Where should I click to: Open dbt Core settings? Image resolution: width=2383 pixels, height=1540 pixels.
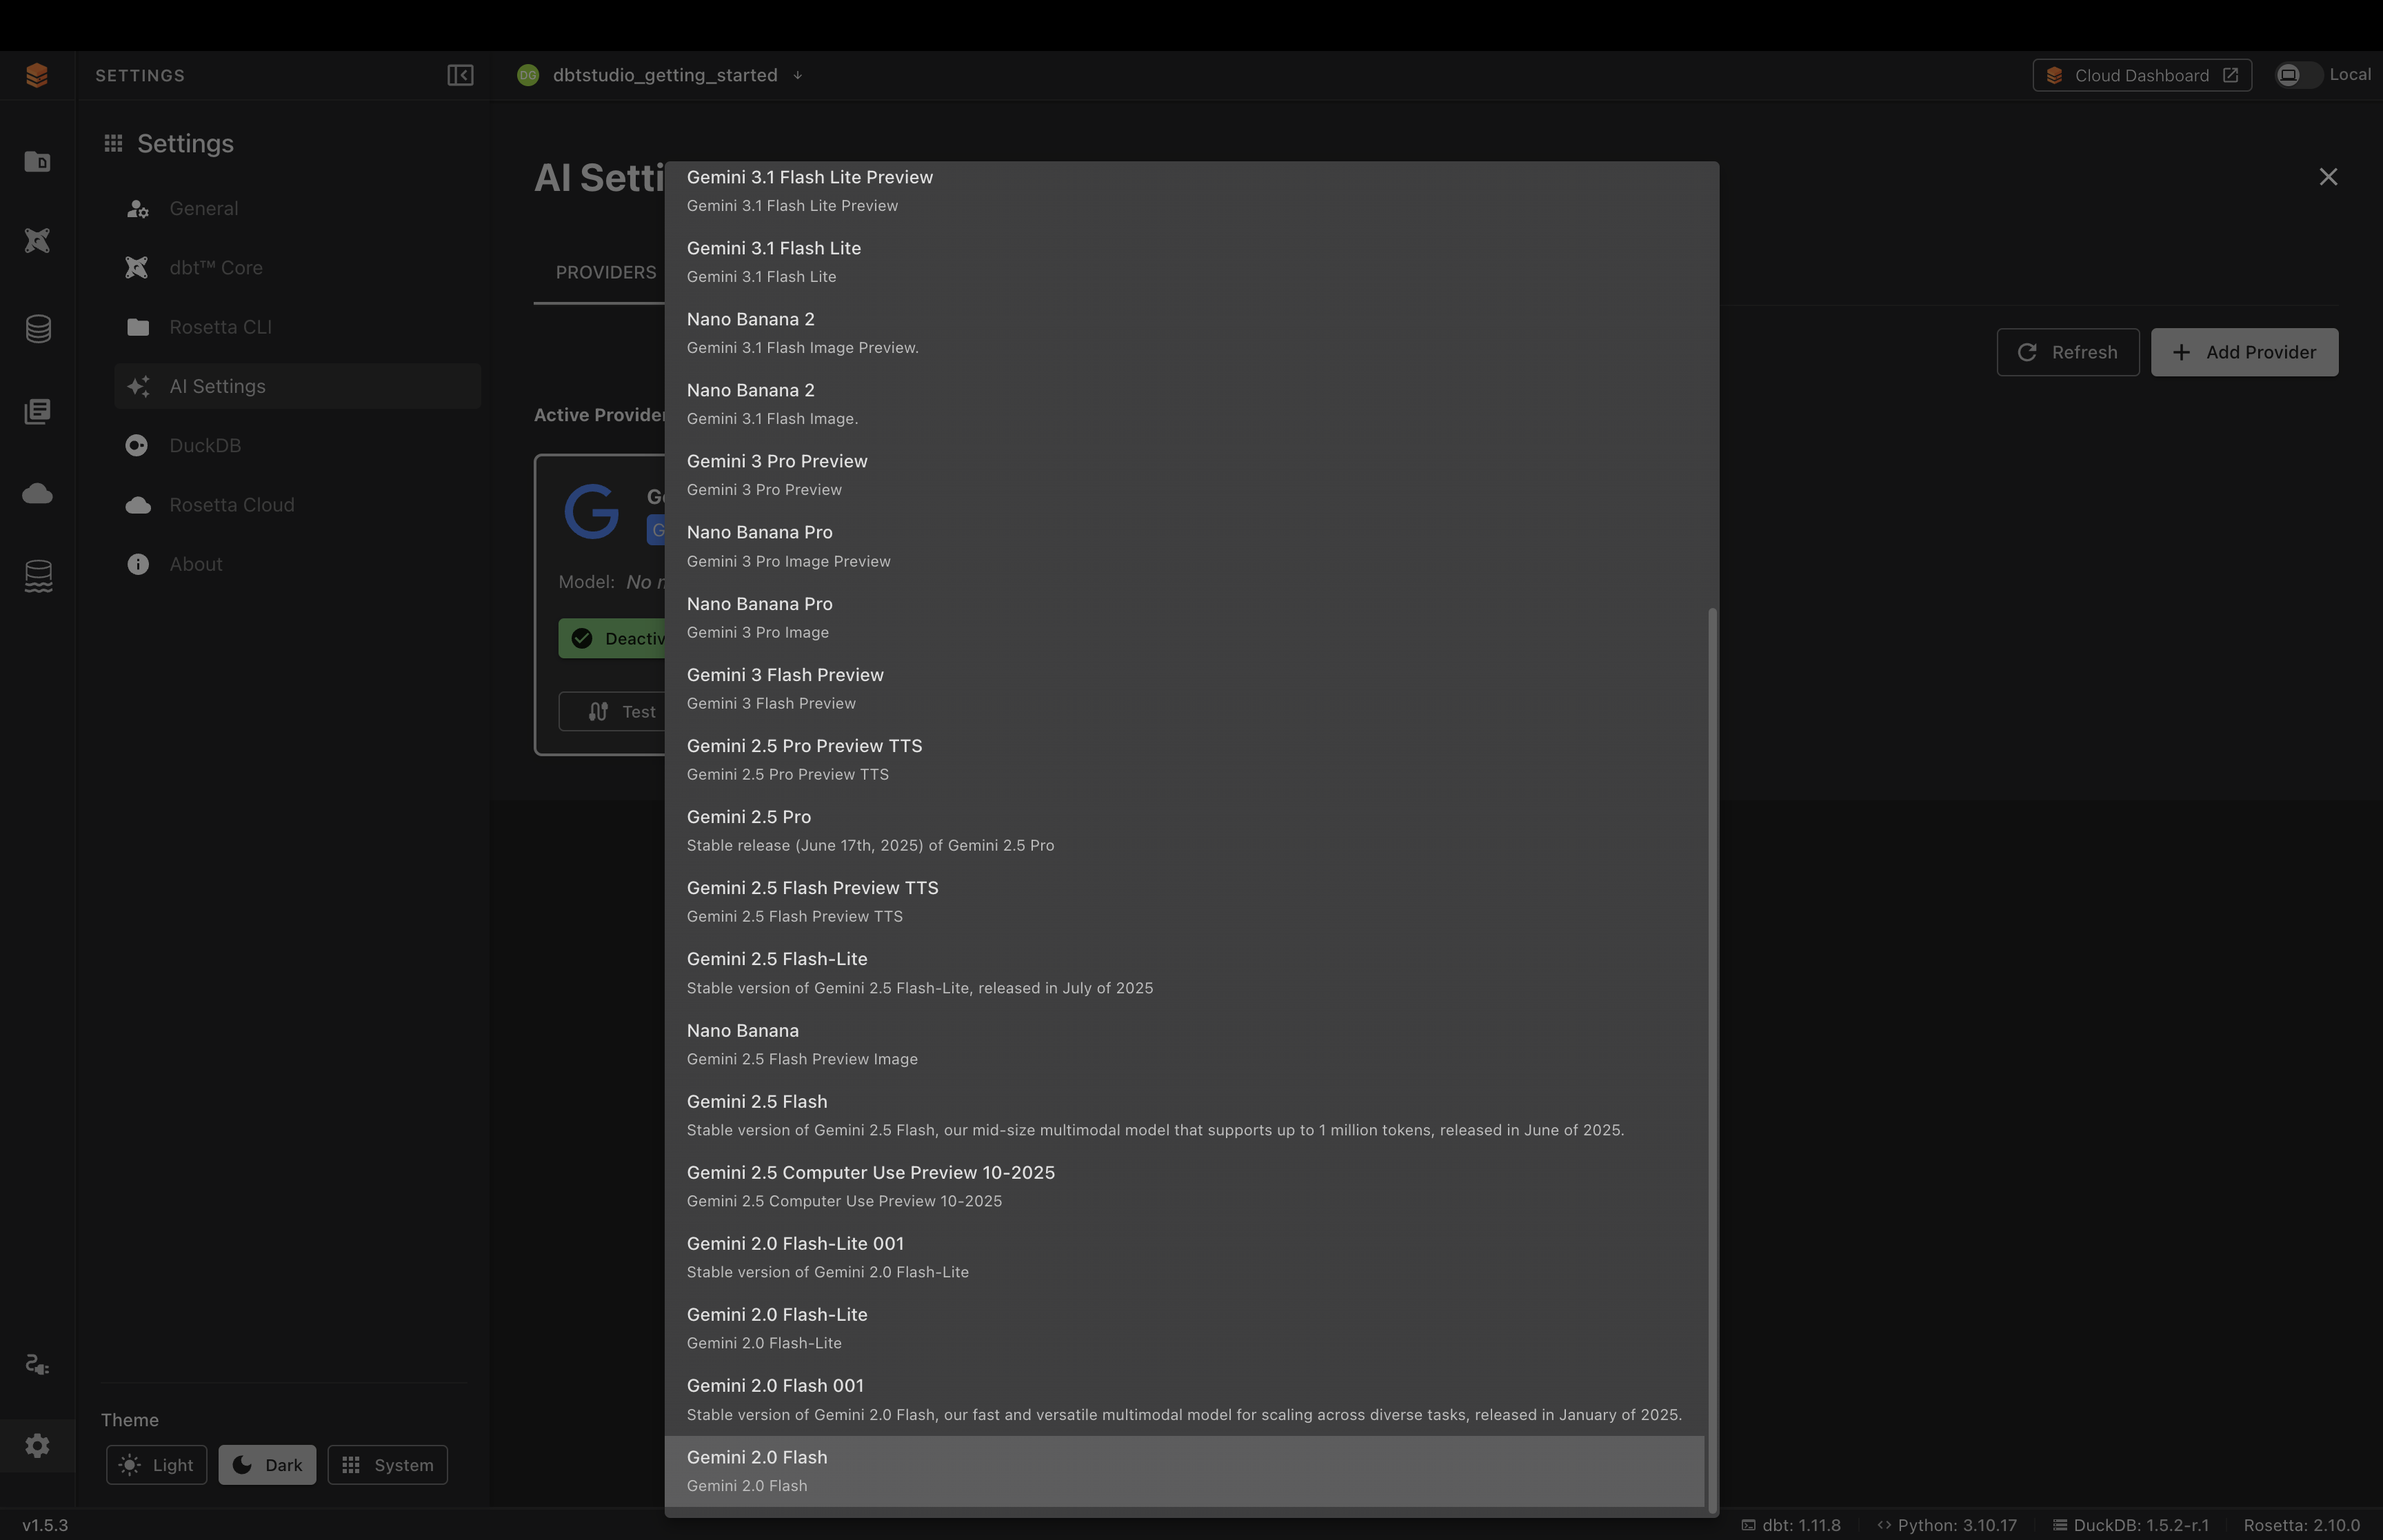click(x=297, y=267)
